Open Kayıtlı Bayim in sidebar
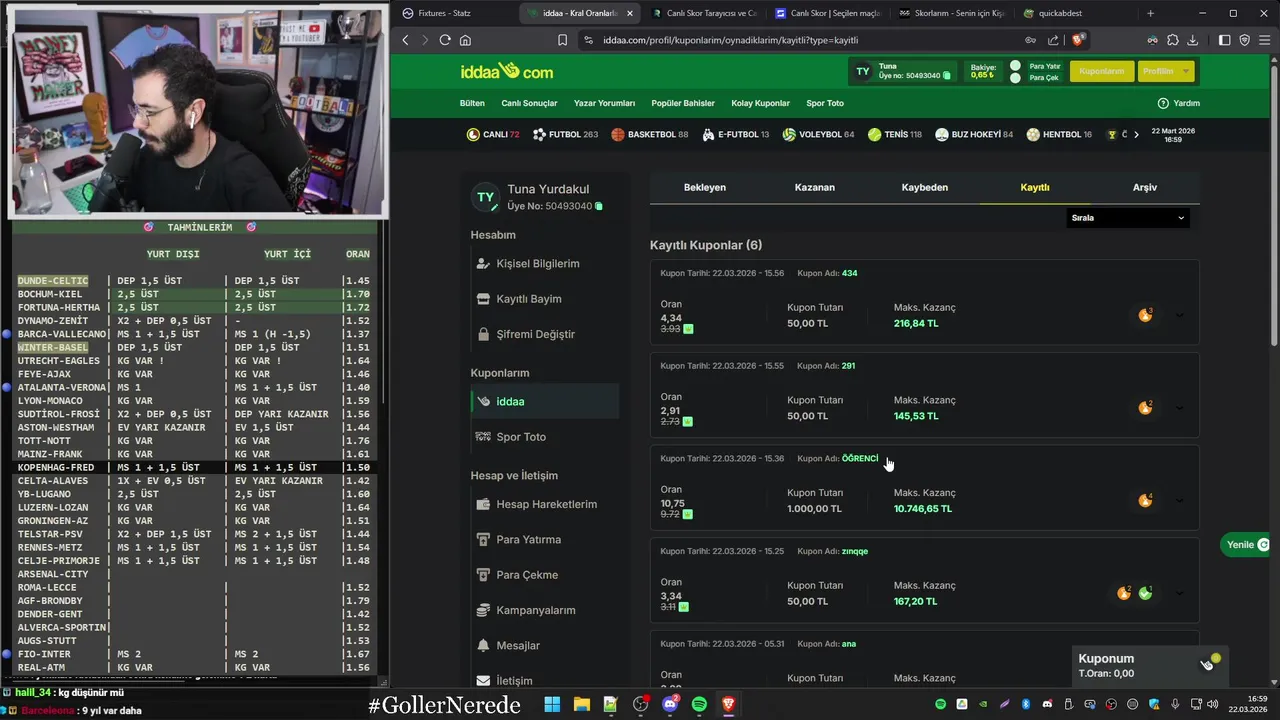The height and width of the screenshot is (720, 1280). coord(529,299)
